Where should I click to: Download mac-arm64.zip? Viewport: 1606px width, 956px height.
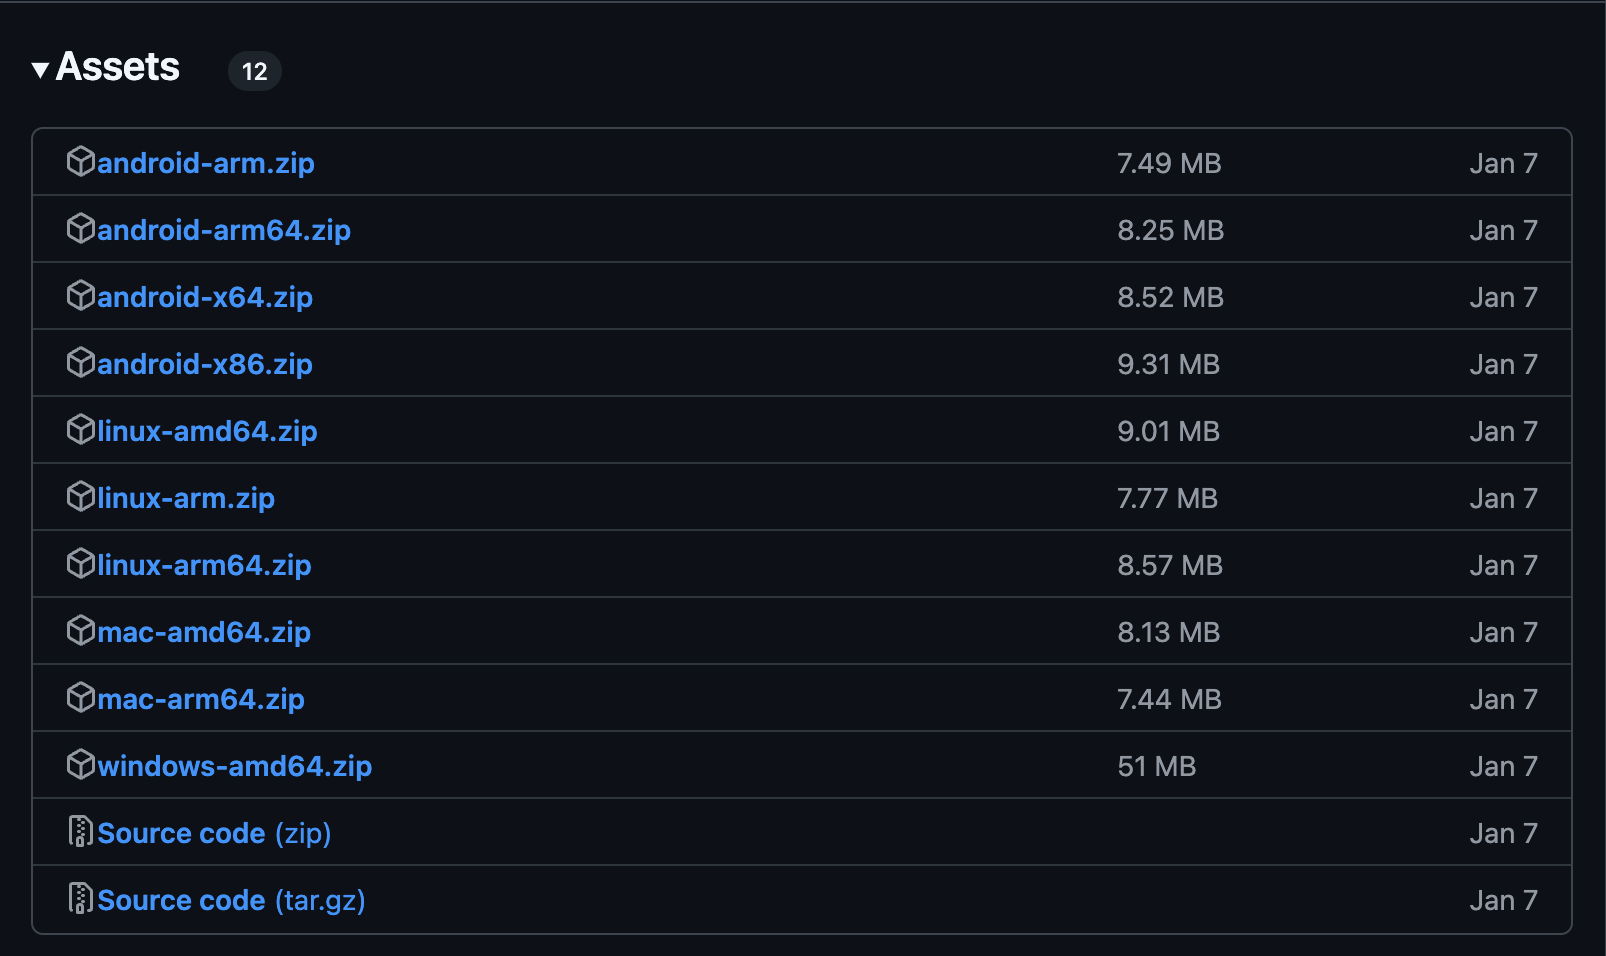point(200,698)
